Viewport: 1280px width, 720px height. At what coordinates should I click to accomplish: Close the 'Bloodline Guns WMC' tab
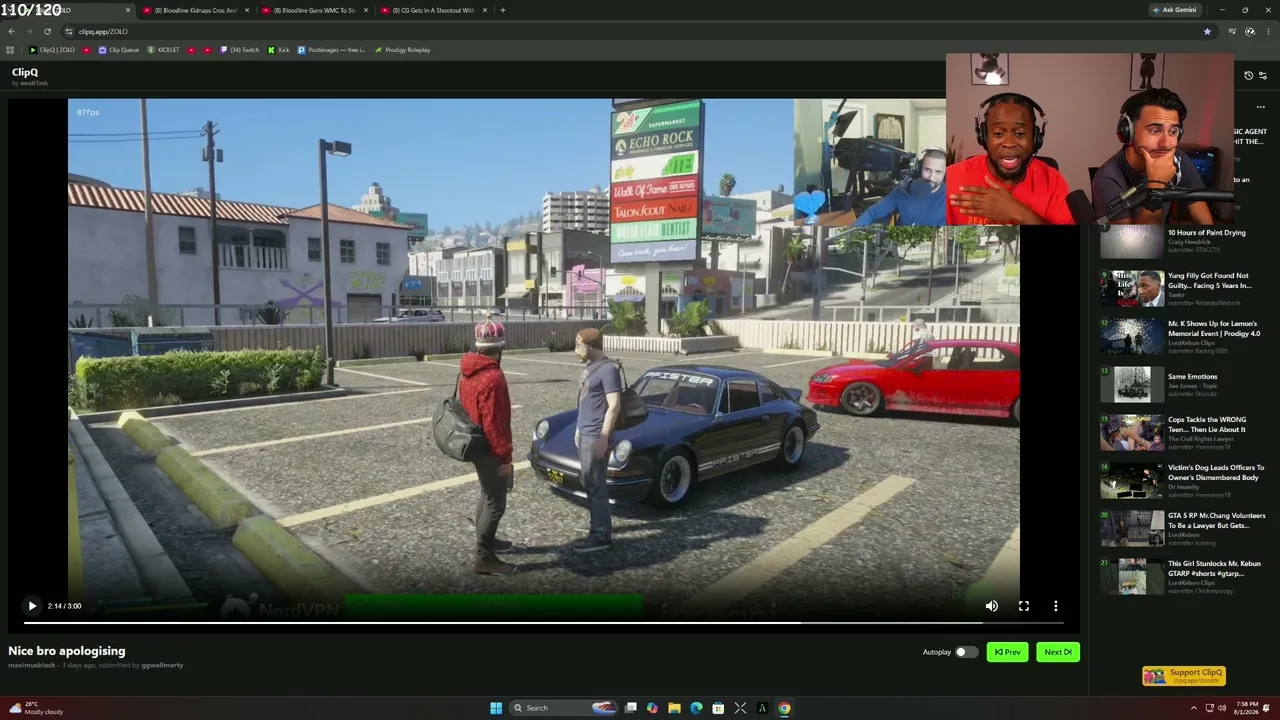click(366, 10)
